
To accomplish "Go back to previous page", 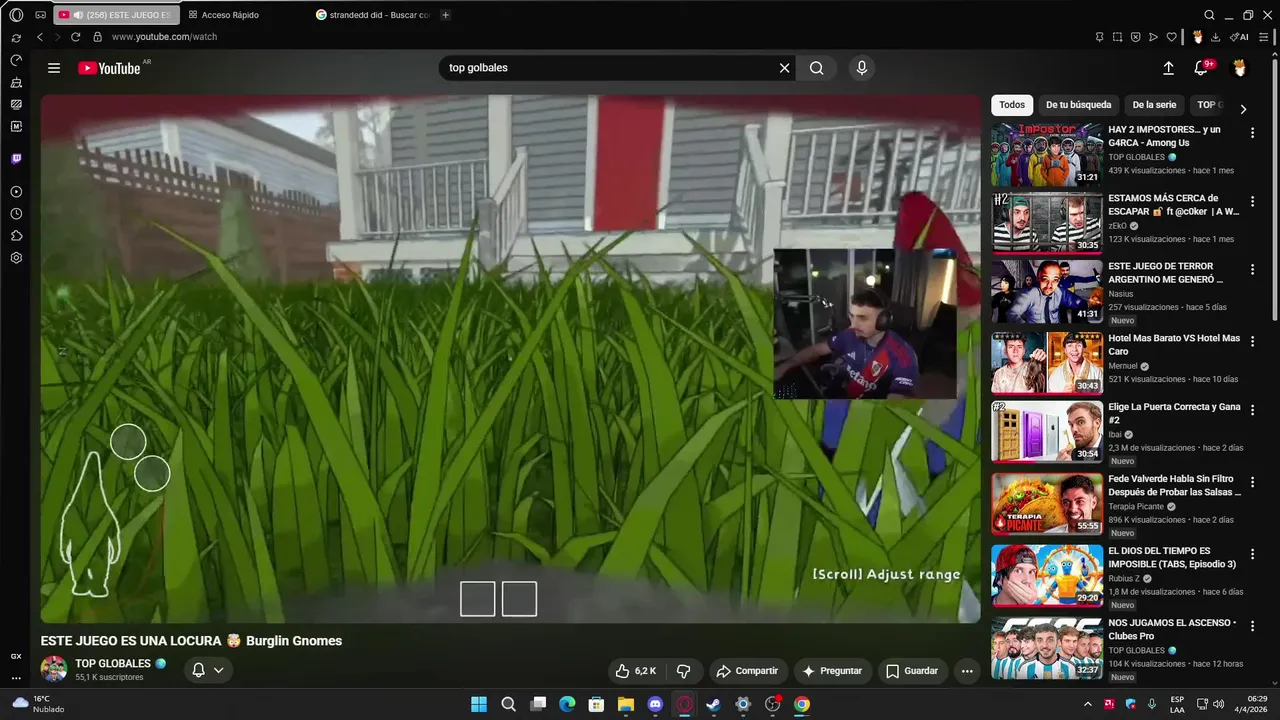I will (40, 37).
